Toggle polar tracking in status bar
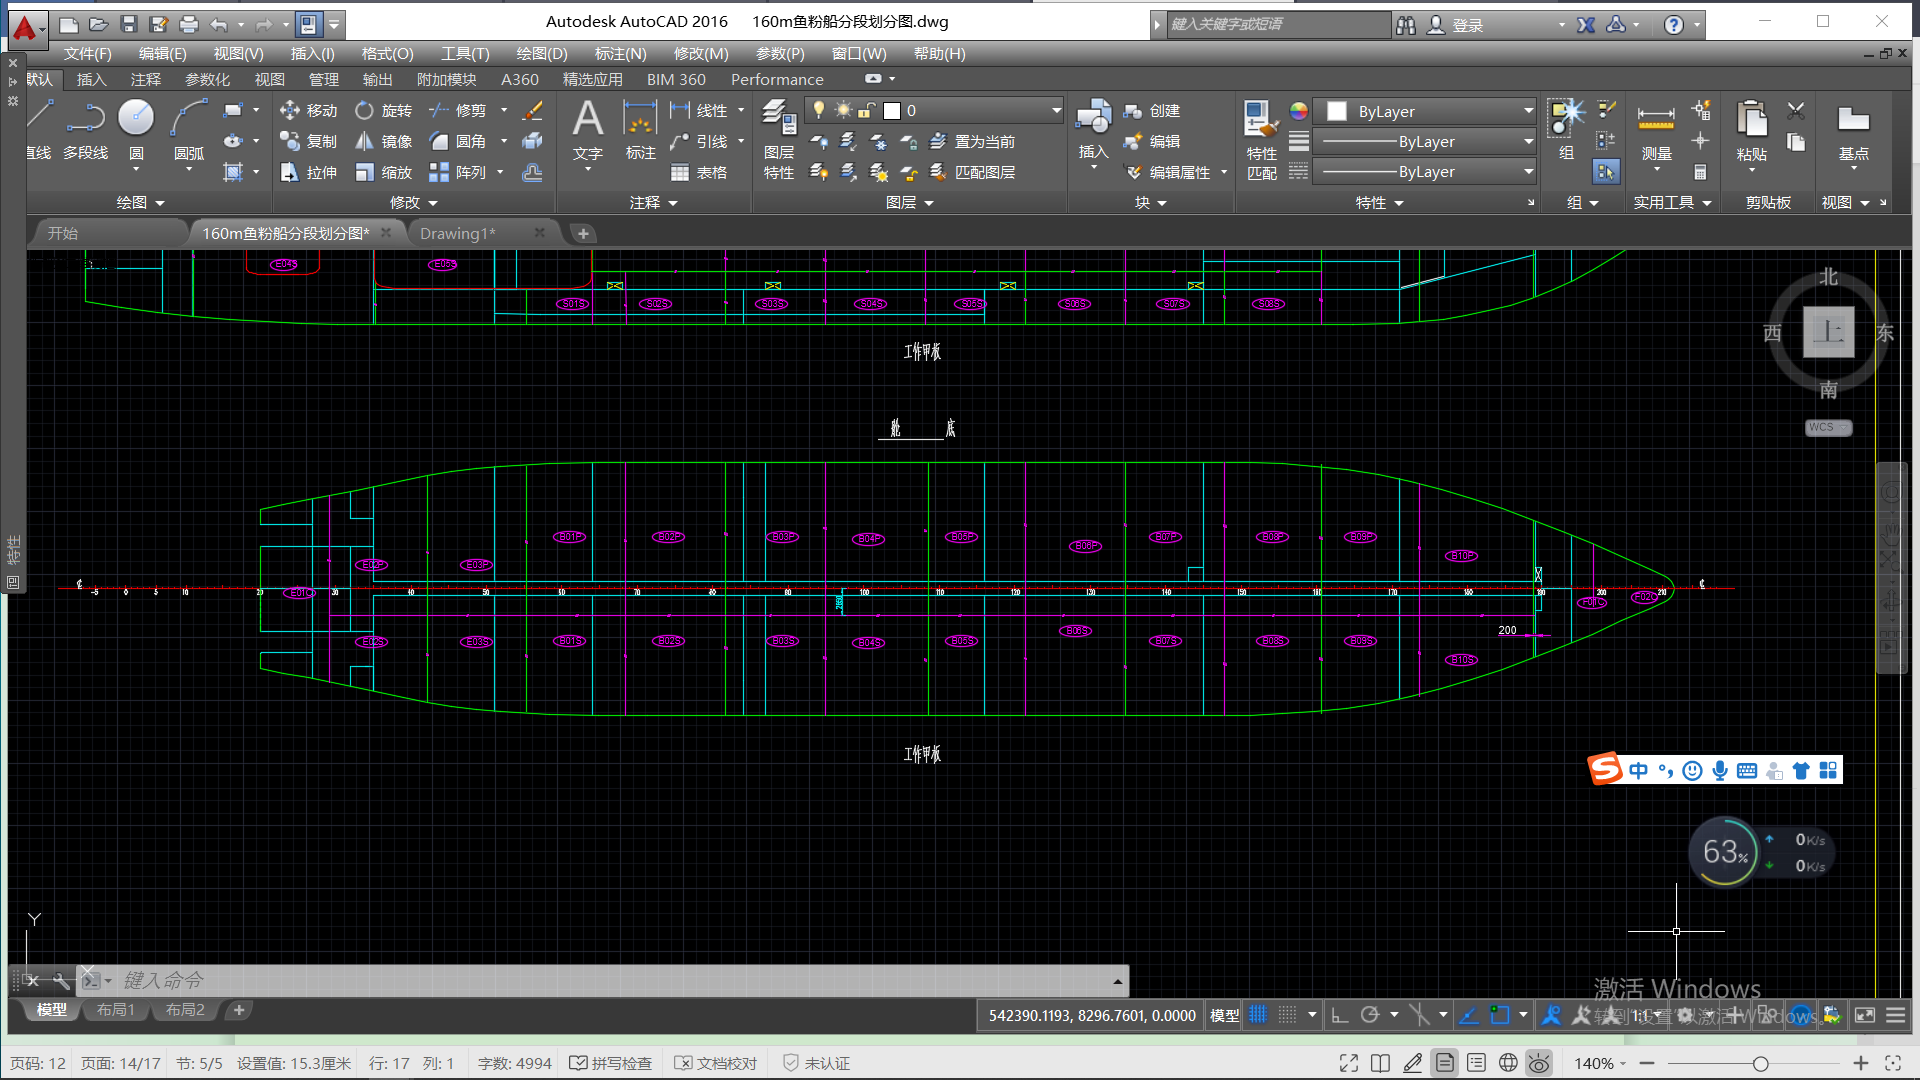This screenshot has height=1080, width=1920. tap(1370, 1015)
